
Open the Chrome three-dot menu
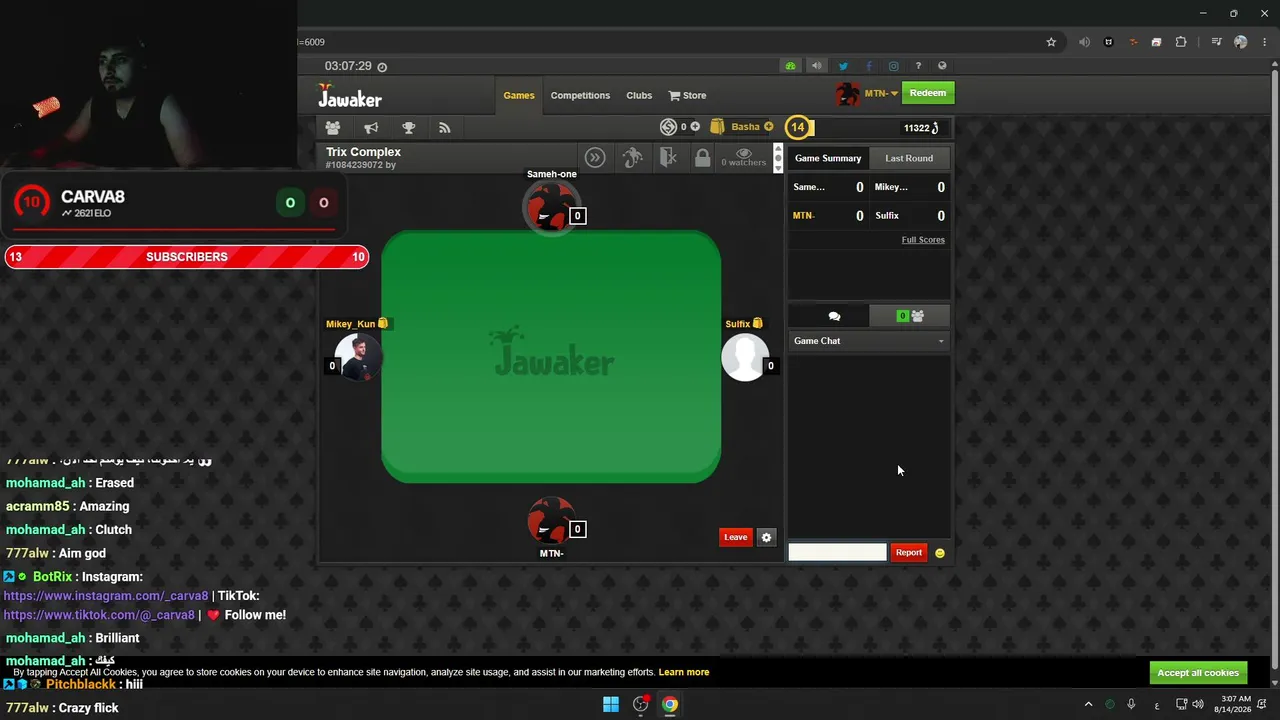[1265, 42]
